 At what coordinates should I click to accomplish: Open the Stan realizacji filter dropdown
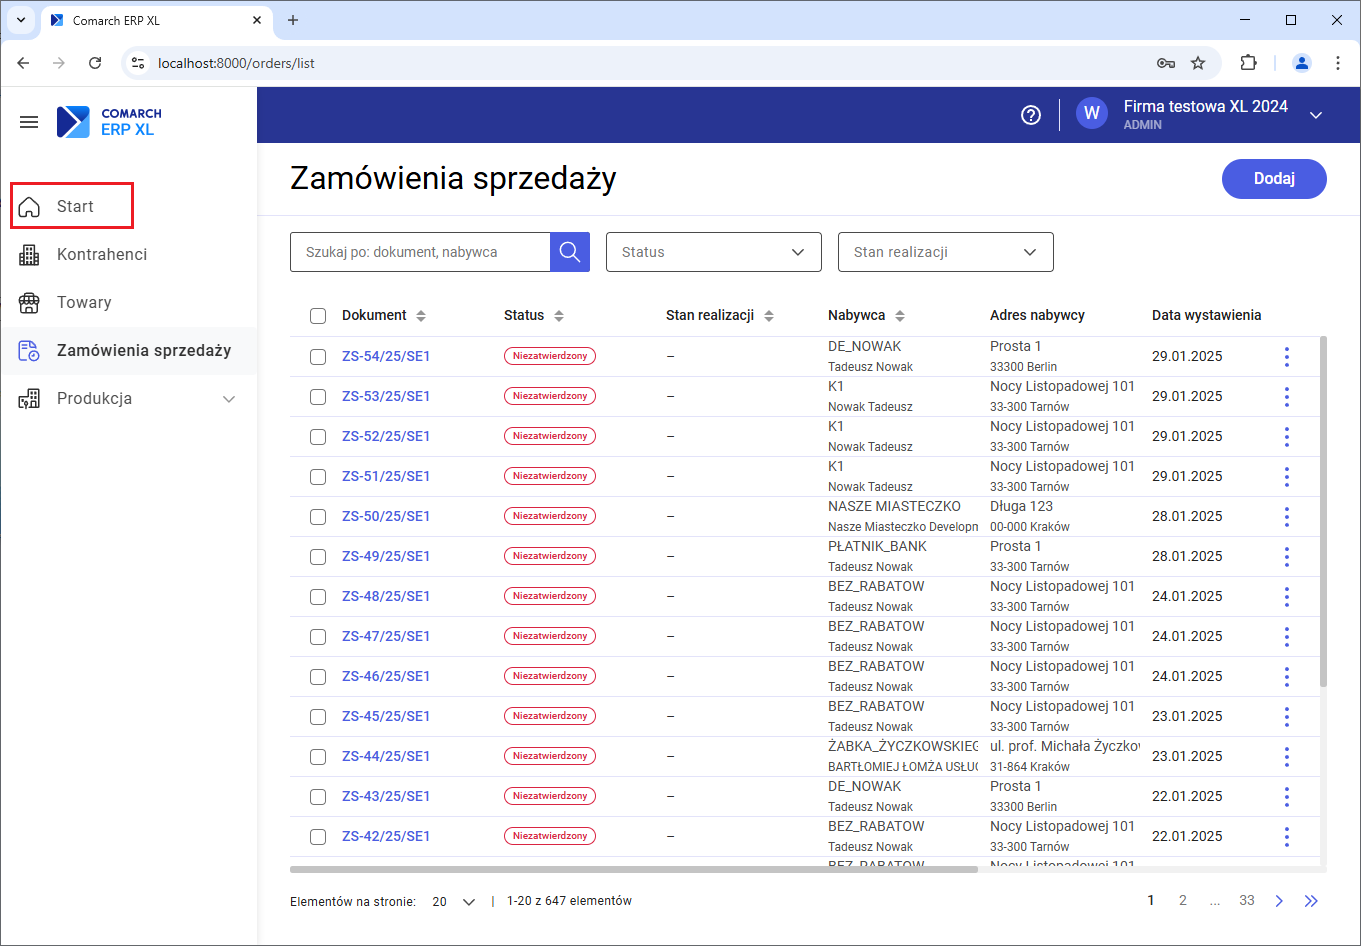pyautogui.click(x=946, y=252)
